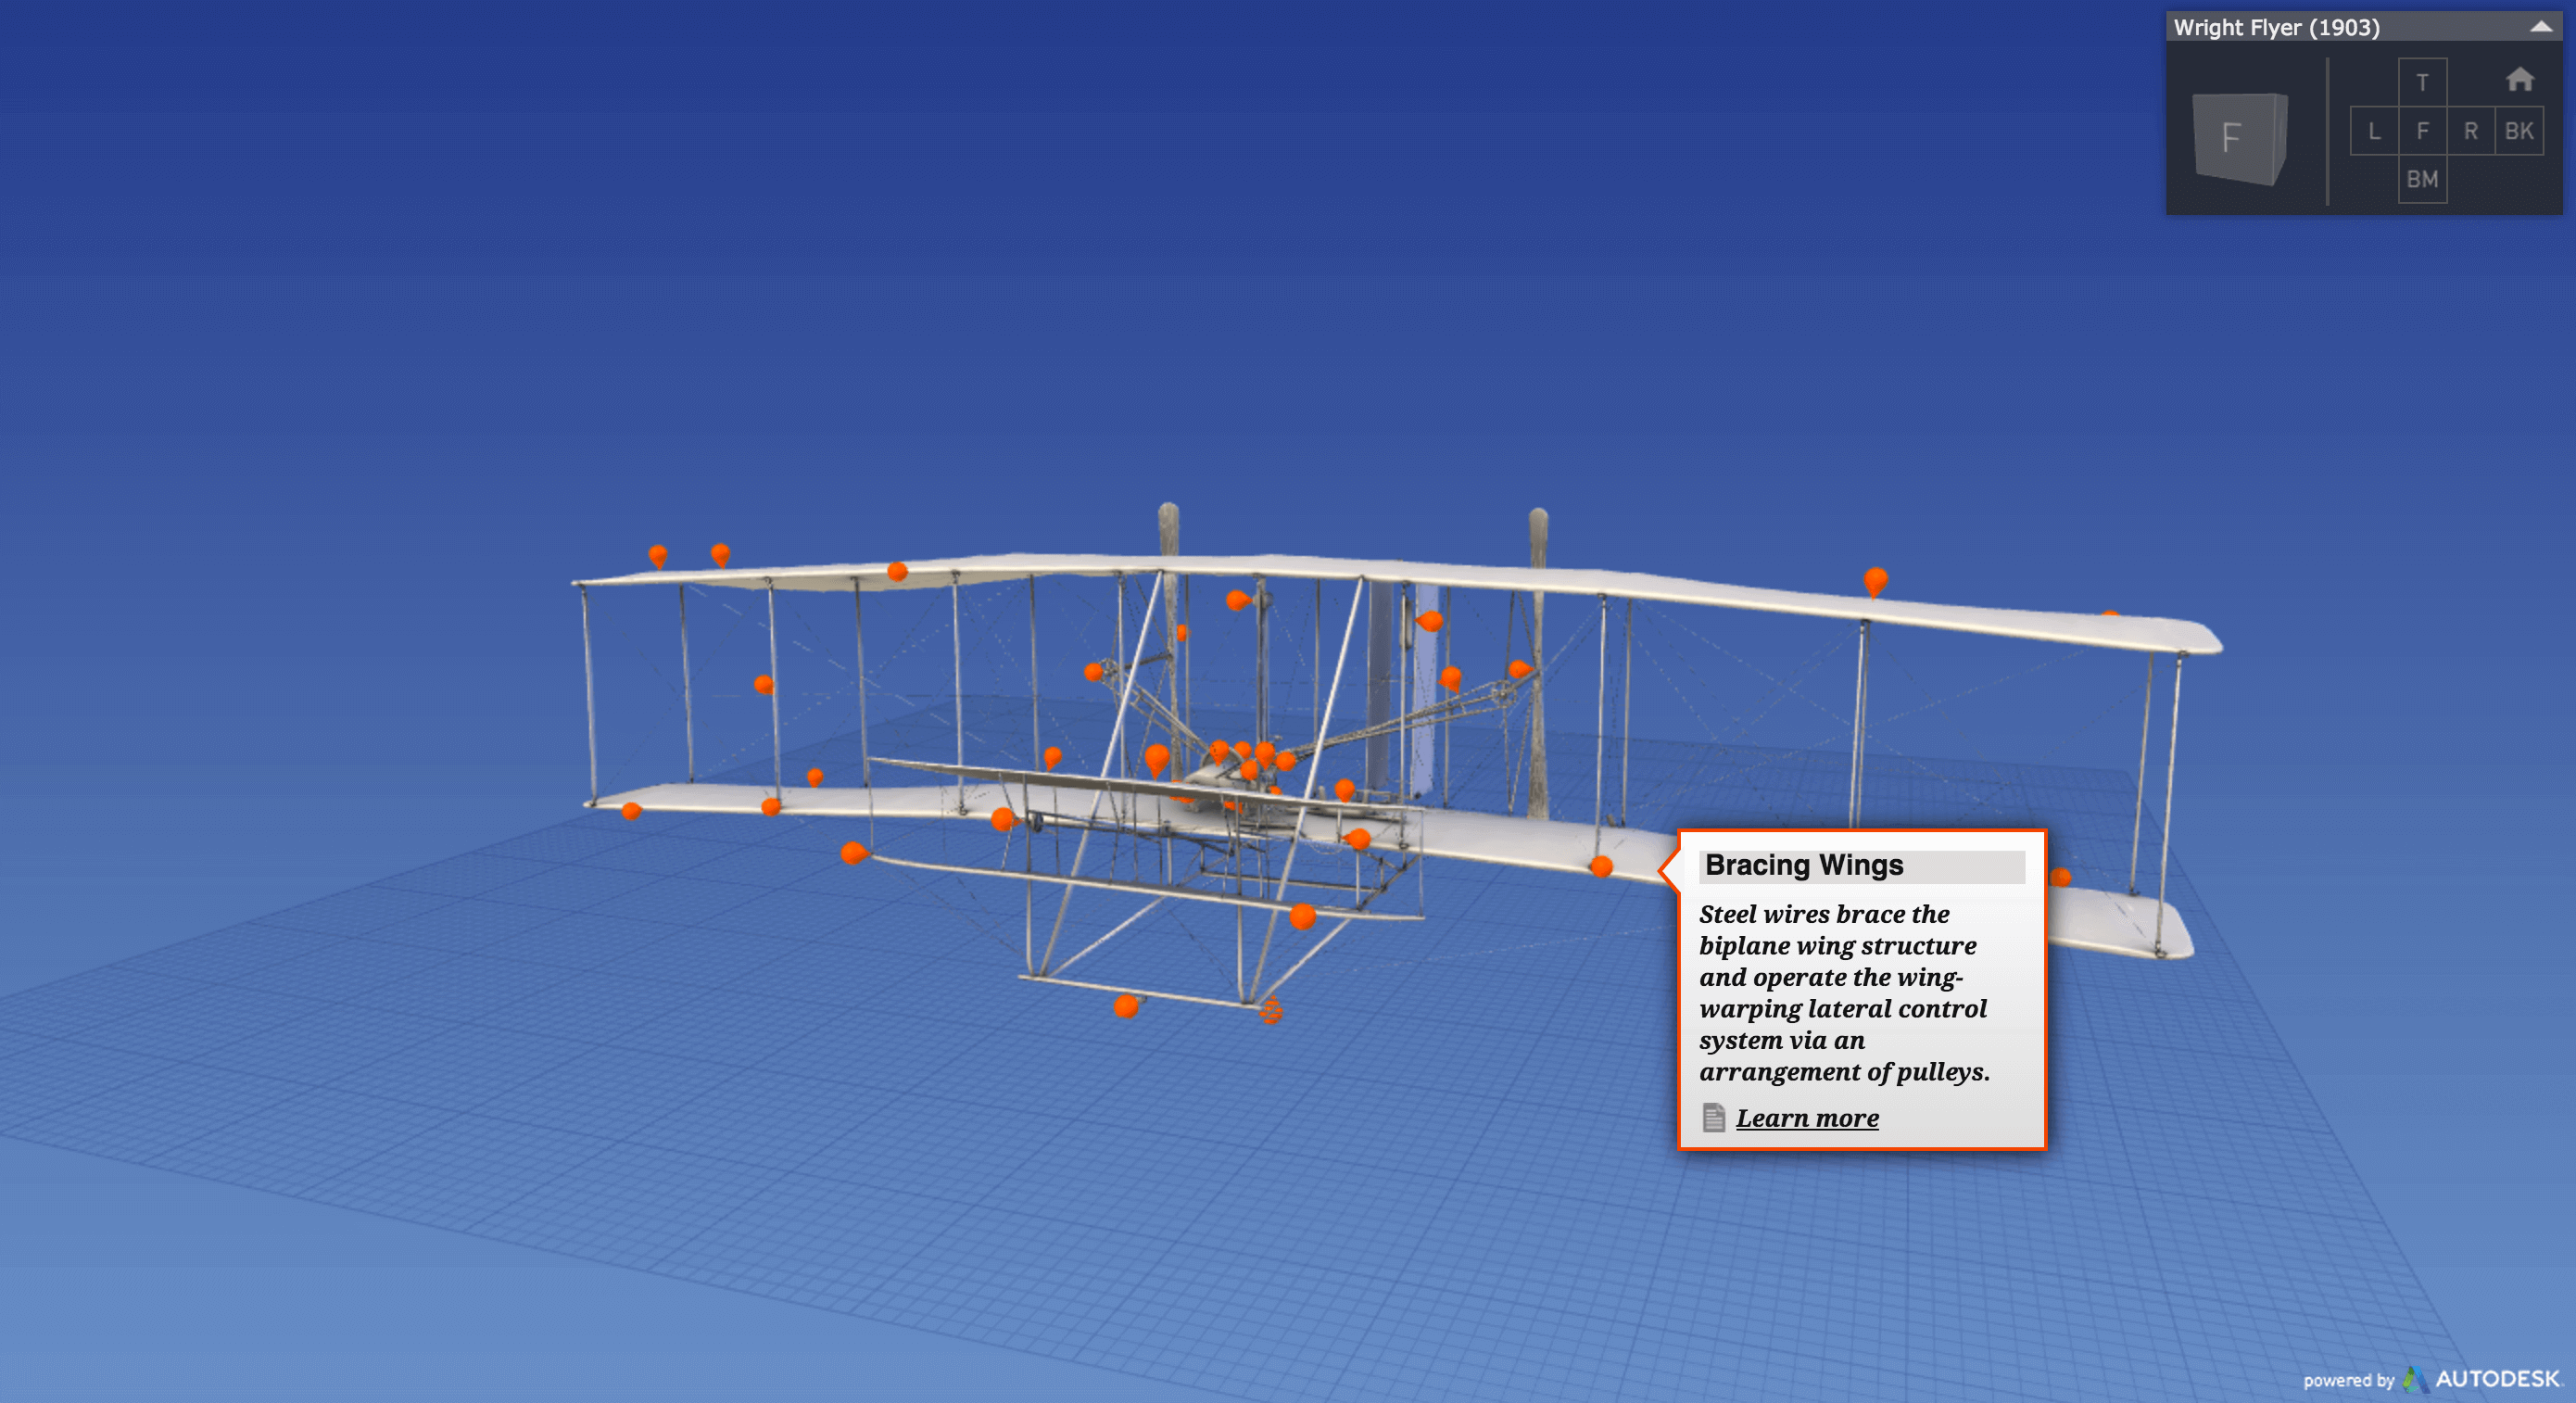The image size is (2576, 1403).
Task: Click the lowest orange pin under the skid
Action: (1126, 1006)
